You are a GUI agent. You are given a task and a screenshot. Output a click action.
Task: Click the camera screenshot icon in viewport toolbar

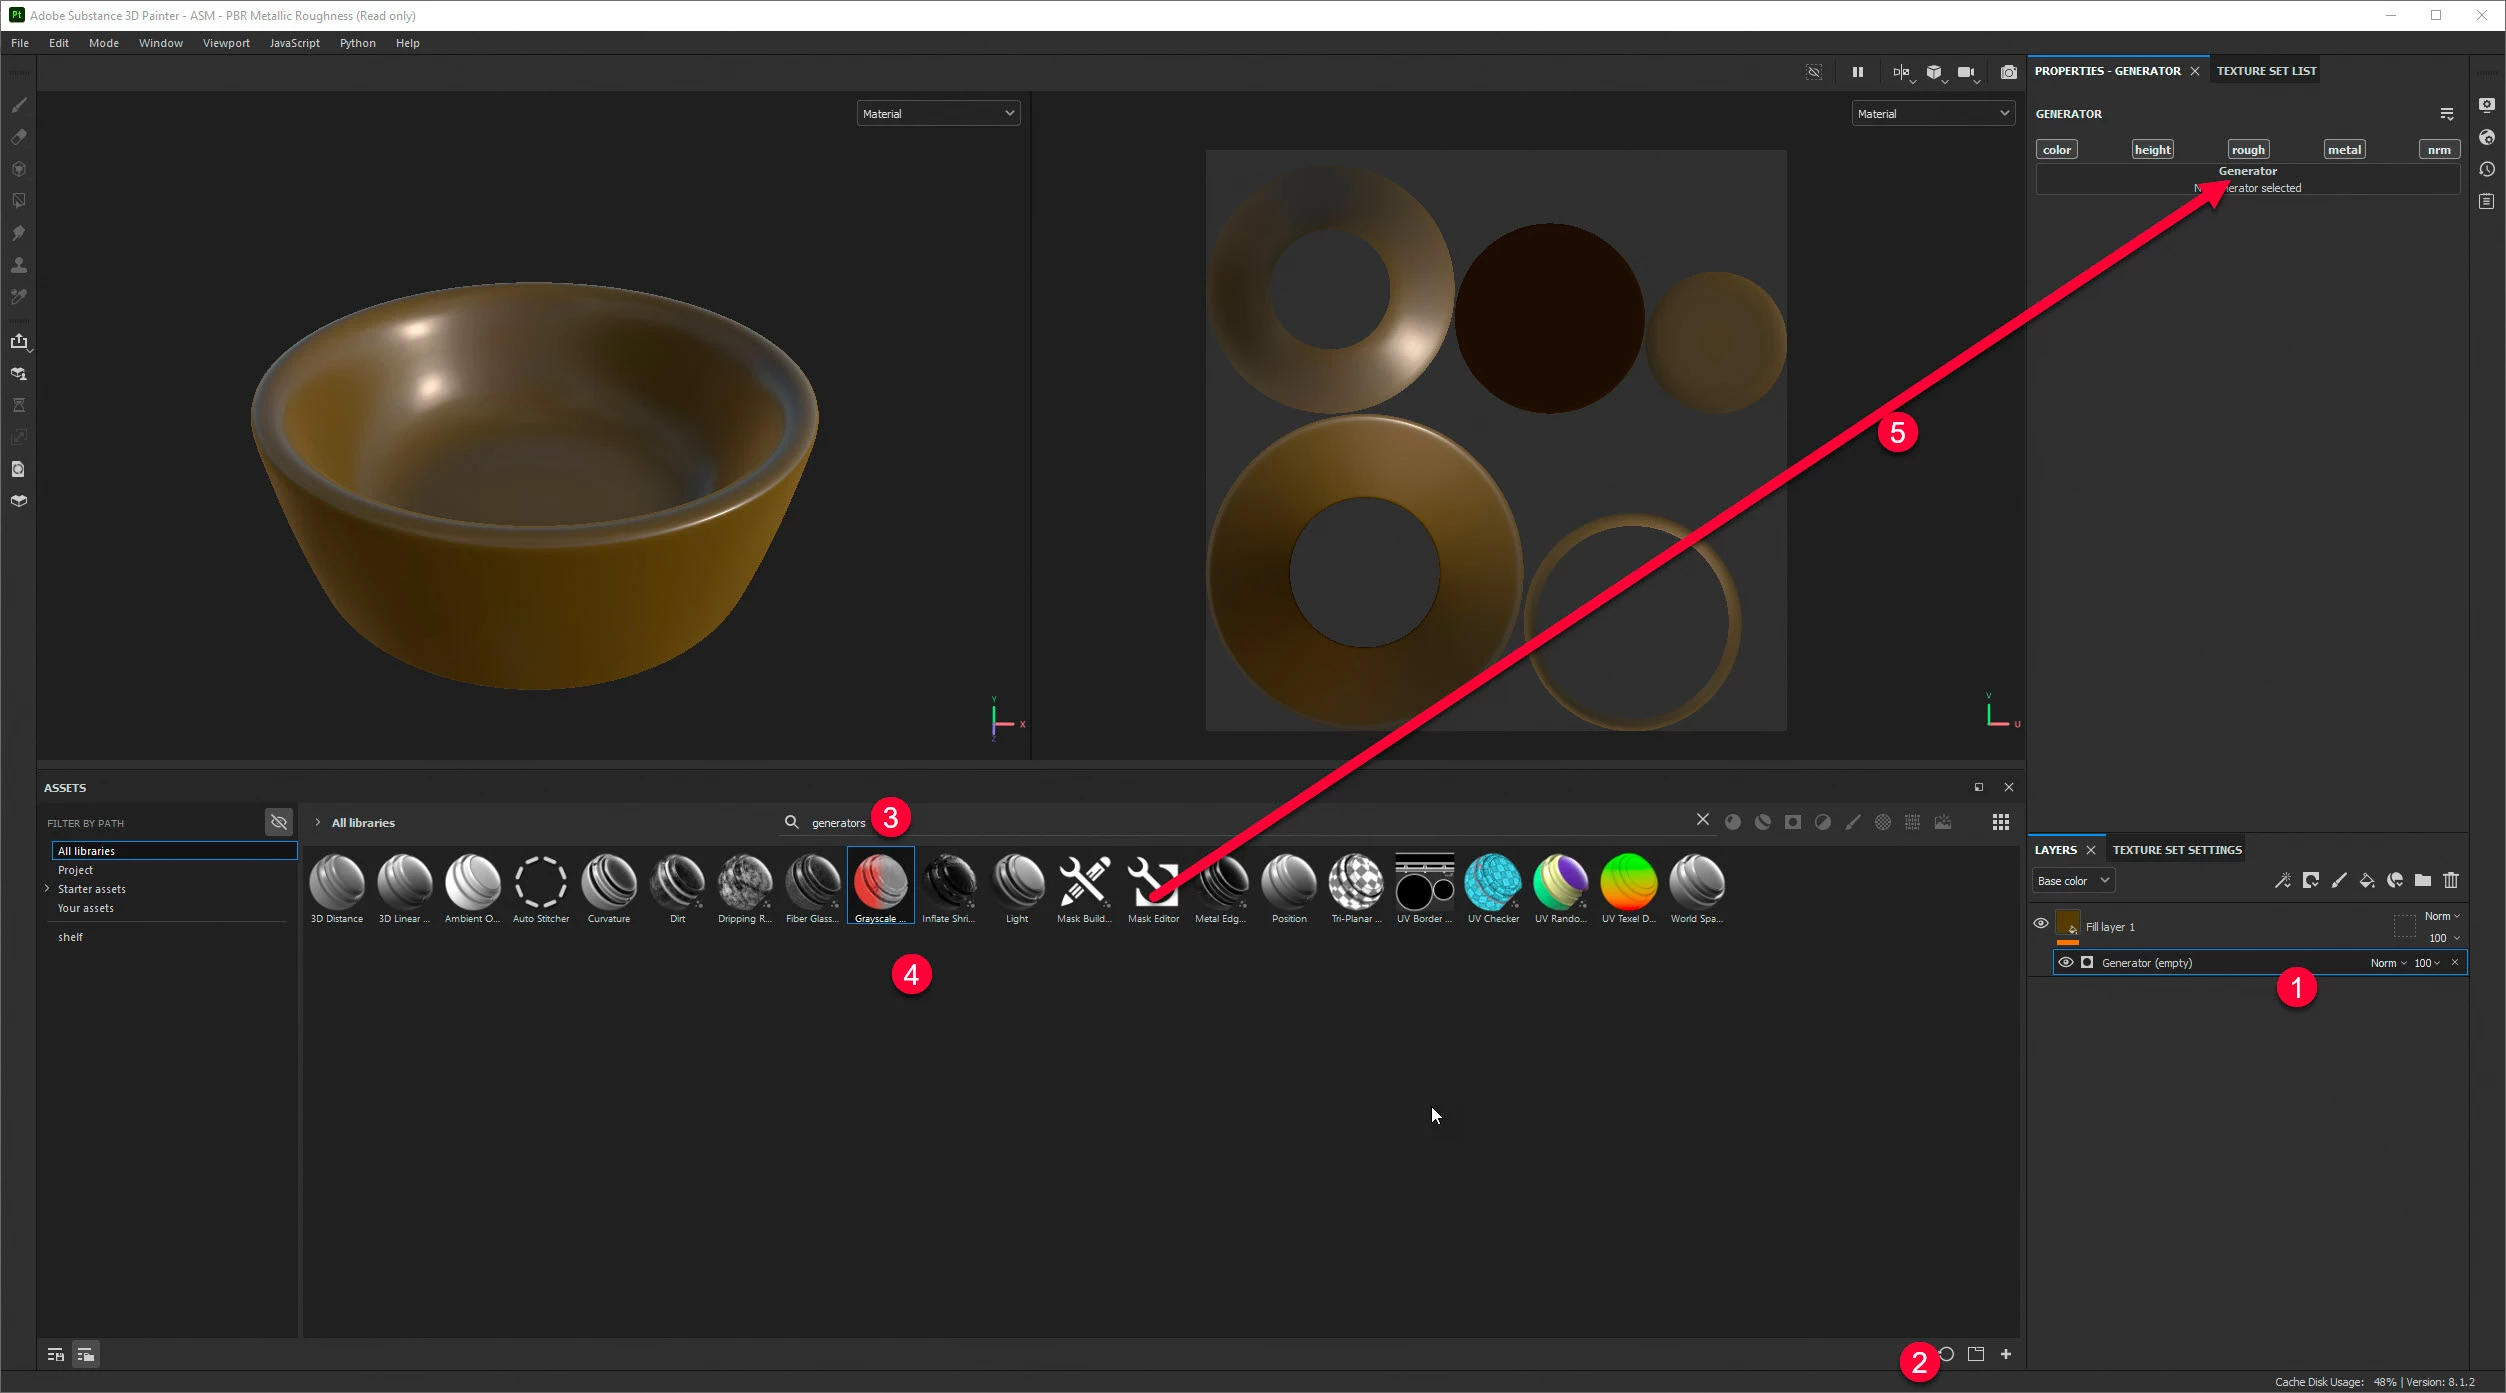coord(2008,72)
